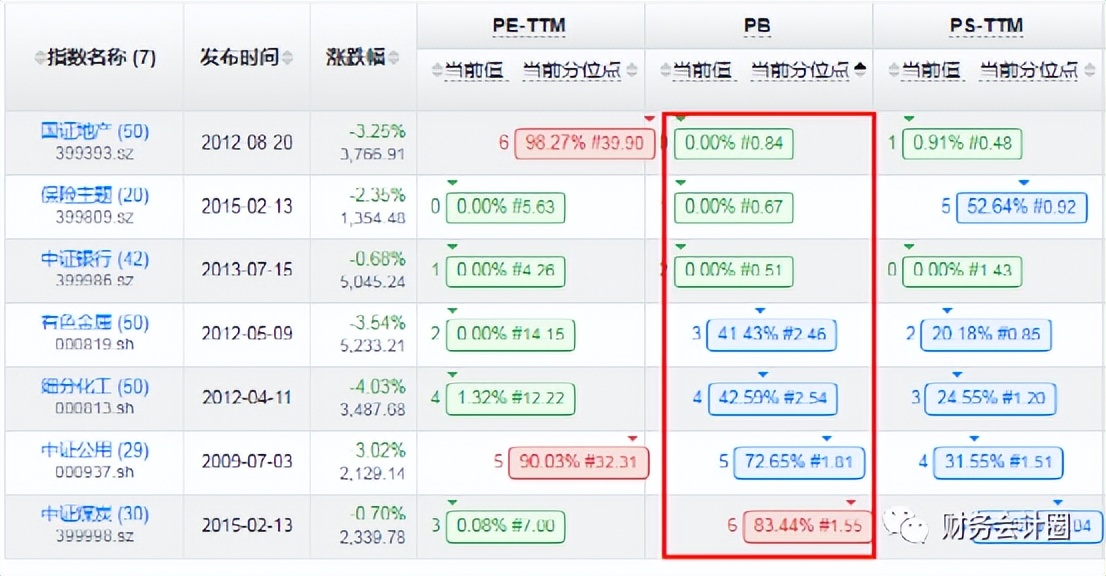This screenshot has width=1106, height=576.
Task: Click the red triangle above 中证公用 PE badge
Action: click(631, 437)
